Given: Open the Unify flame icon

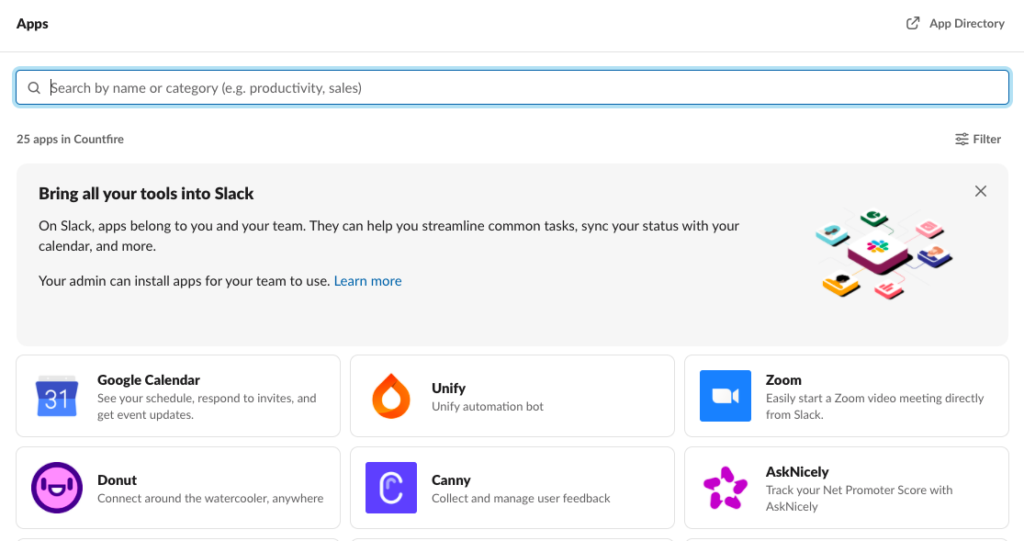Looking at the screenshot, I should pos(391,396).
